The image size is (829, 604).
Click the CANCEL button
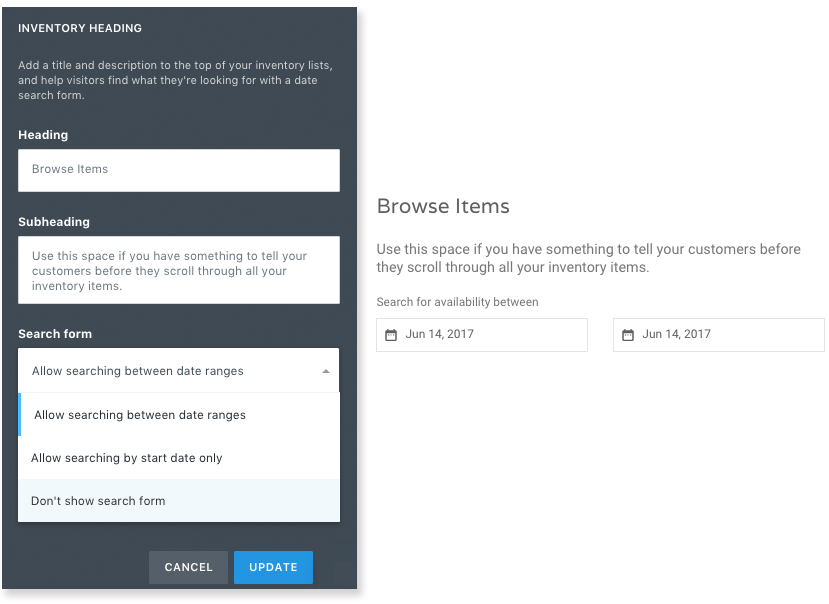[x=188, y=567]
